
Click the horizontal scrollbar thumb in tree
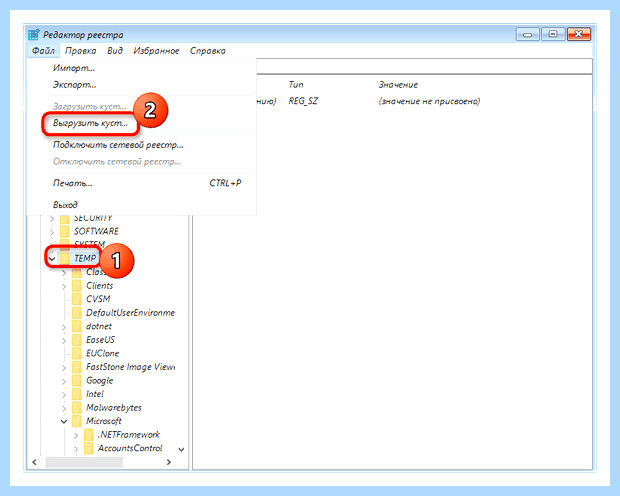[x=84, y=462]
